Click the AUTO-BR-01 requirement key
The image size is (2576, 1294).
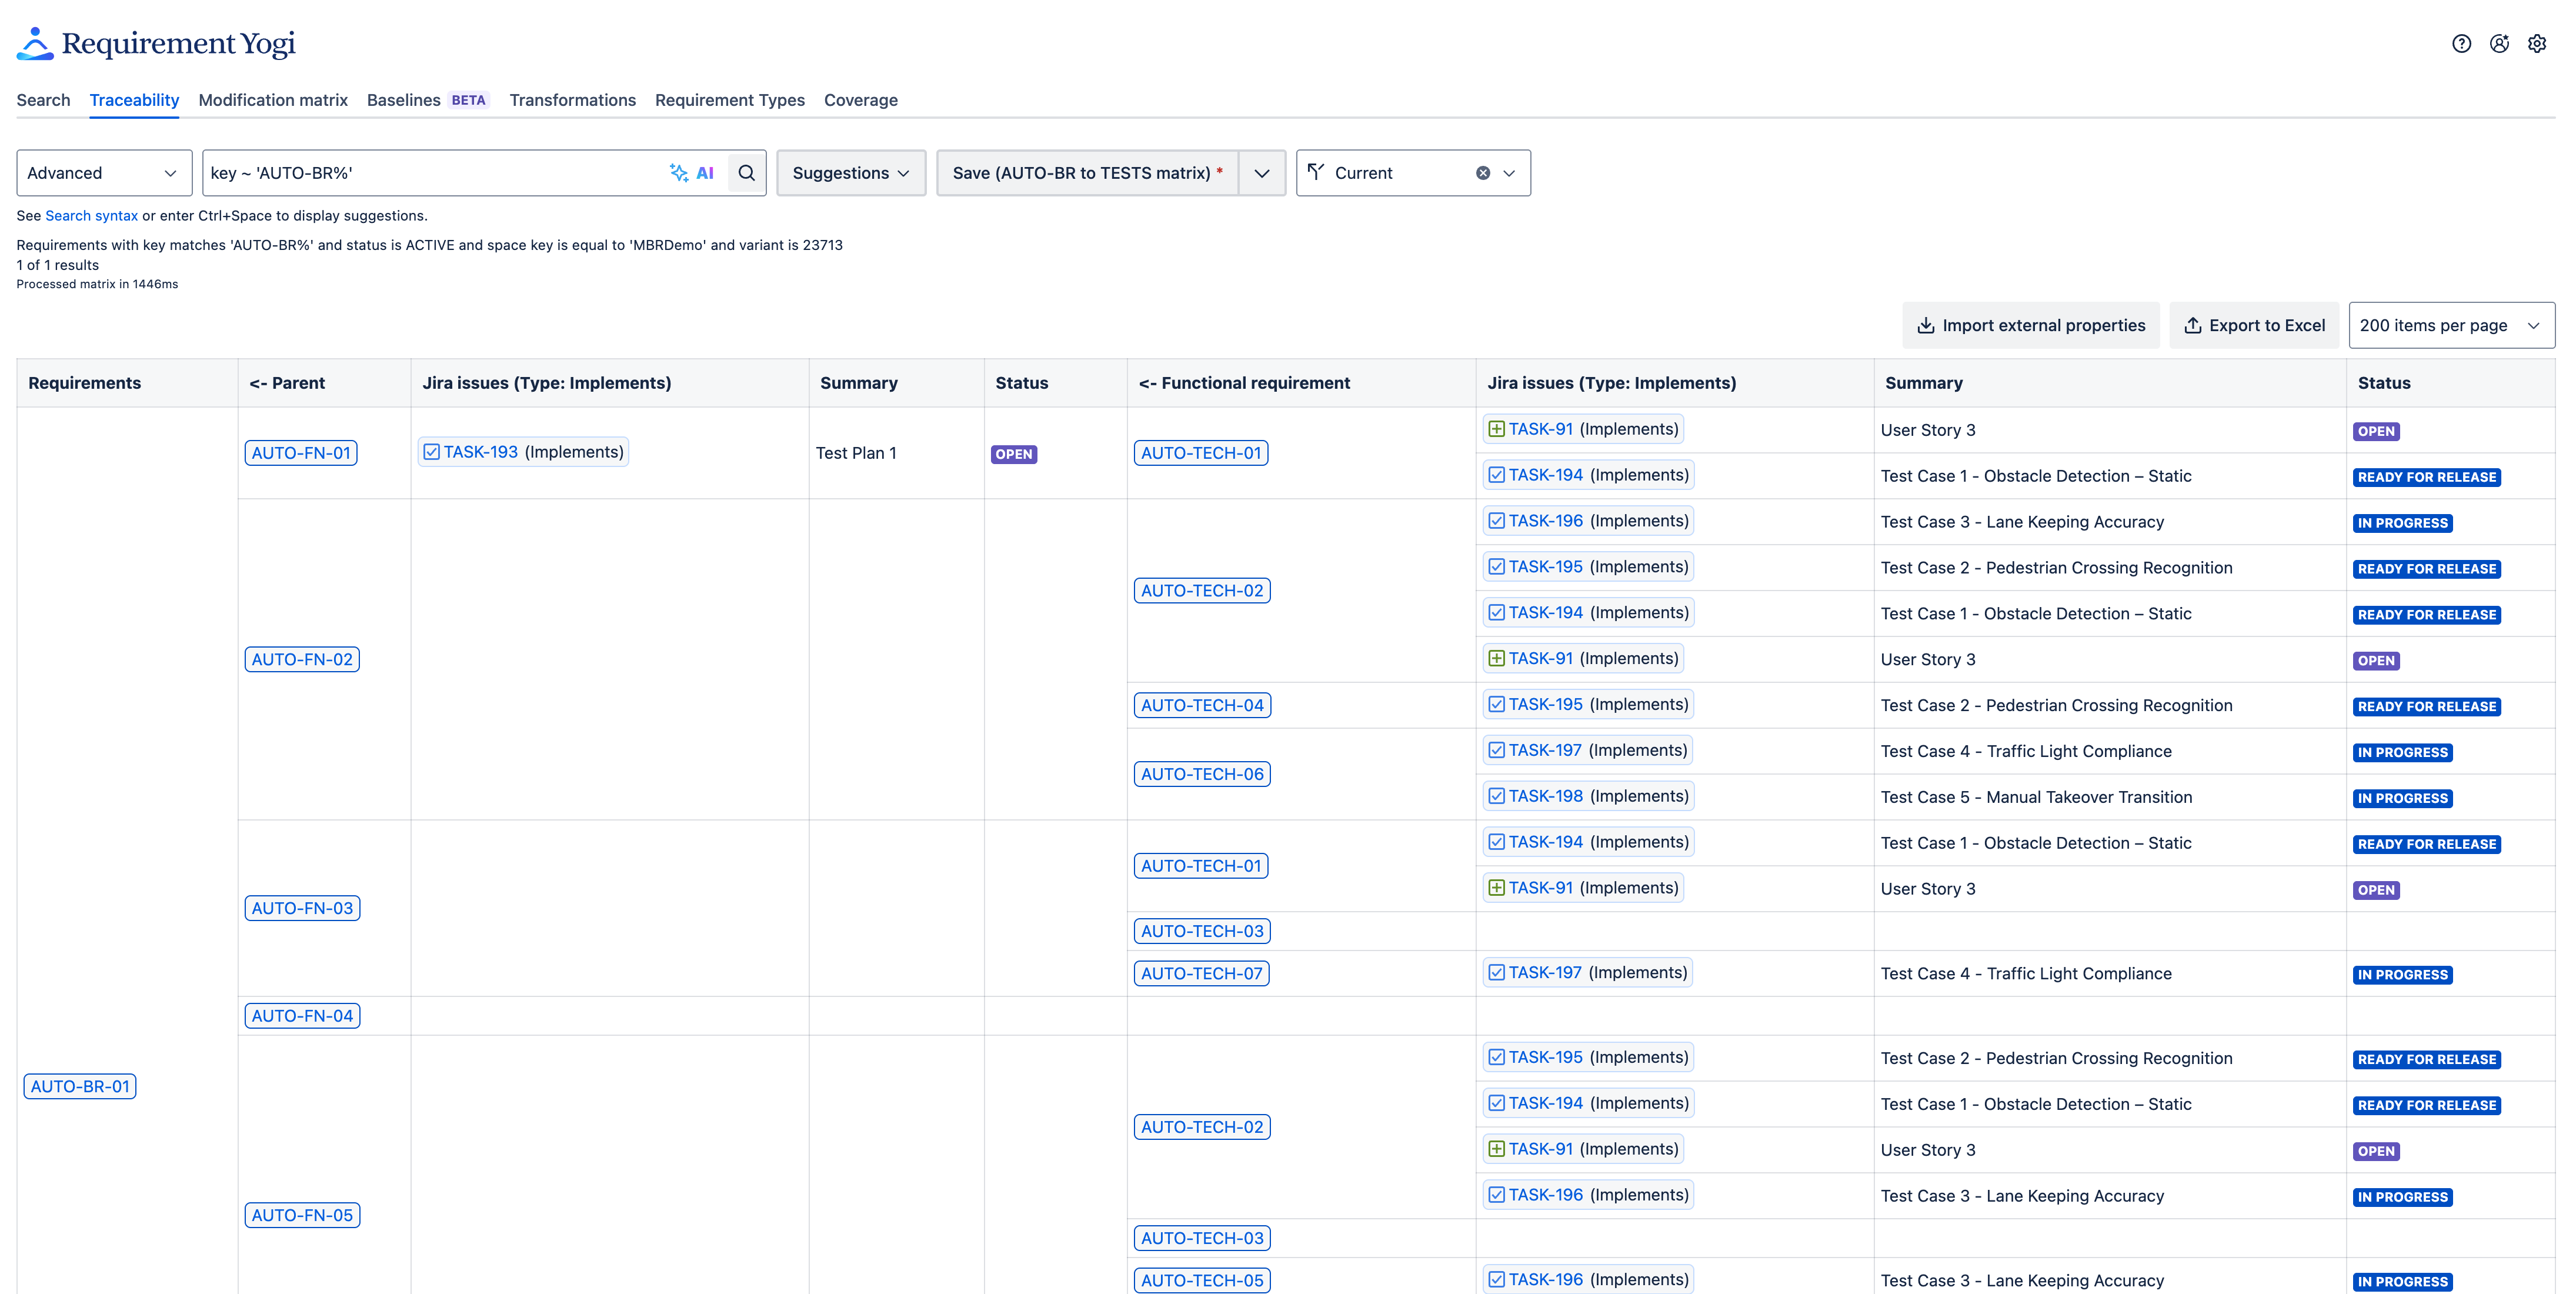click(80, 1086)
